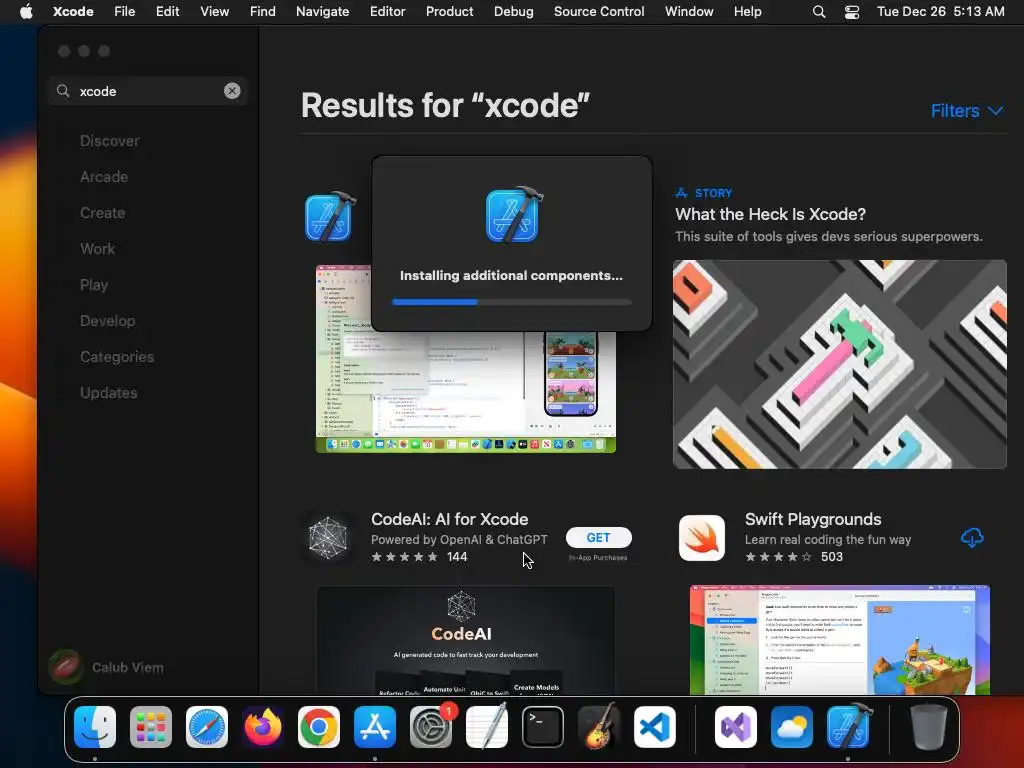
Task: Open the Apple menu
Action: [26, 11]
